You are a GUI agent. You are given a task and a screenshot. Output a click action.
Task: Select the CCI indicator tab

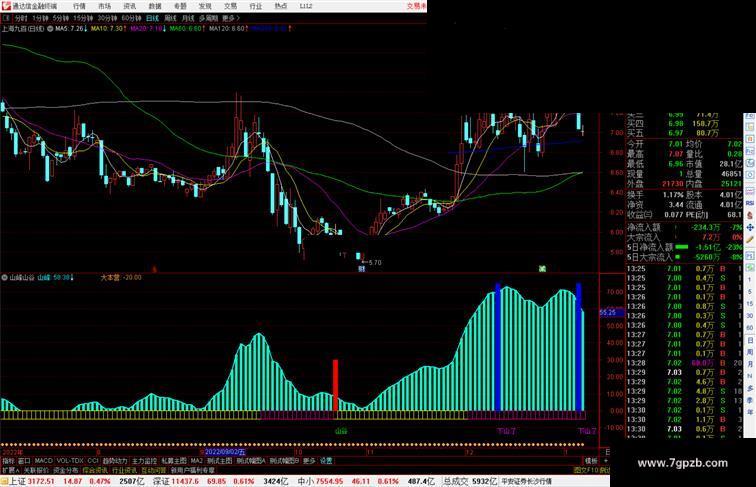[x=93, y=461]
